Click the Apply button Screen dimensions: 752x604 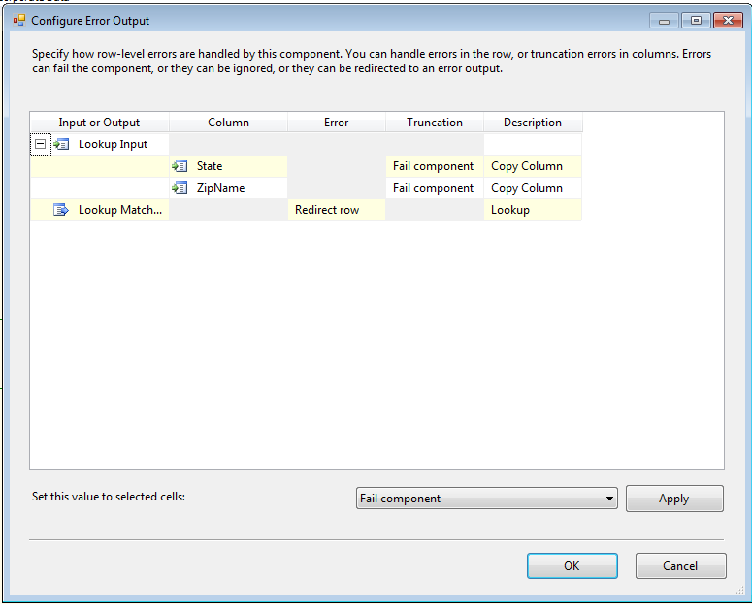pyautogui.click(x=674, y=498)
